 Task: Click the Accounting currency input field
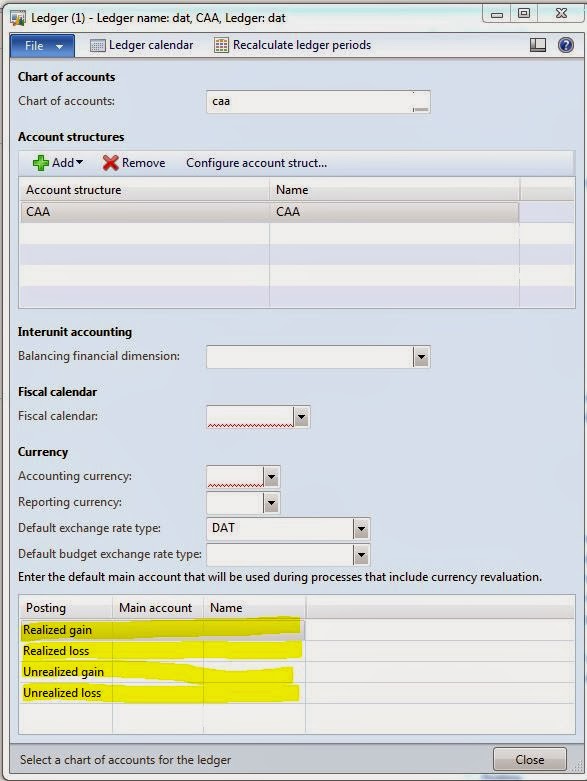(235, 477)
